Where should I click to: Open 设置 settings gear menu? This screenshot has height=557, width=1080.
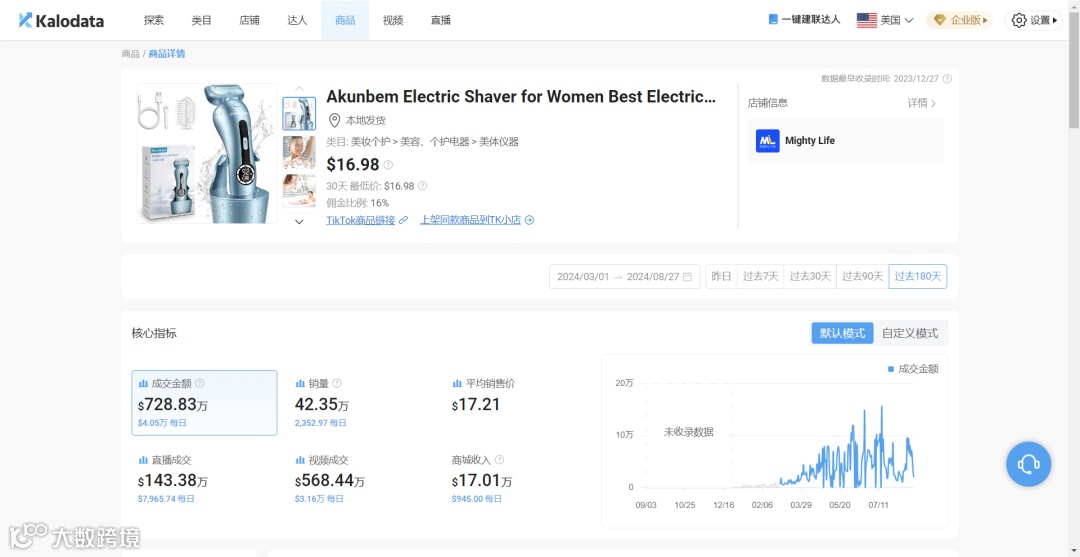(1034, 20)
